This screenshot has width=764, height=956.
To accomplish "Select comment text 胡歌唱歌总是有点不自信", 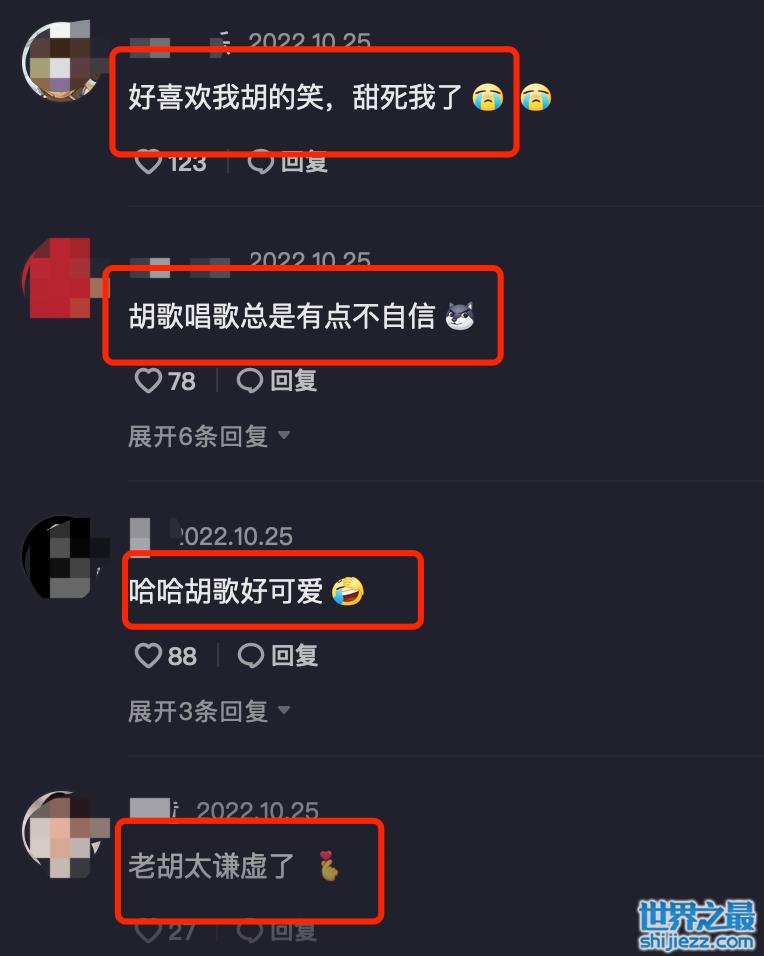I will point(282,316).
